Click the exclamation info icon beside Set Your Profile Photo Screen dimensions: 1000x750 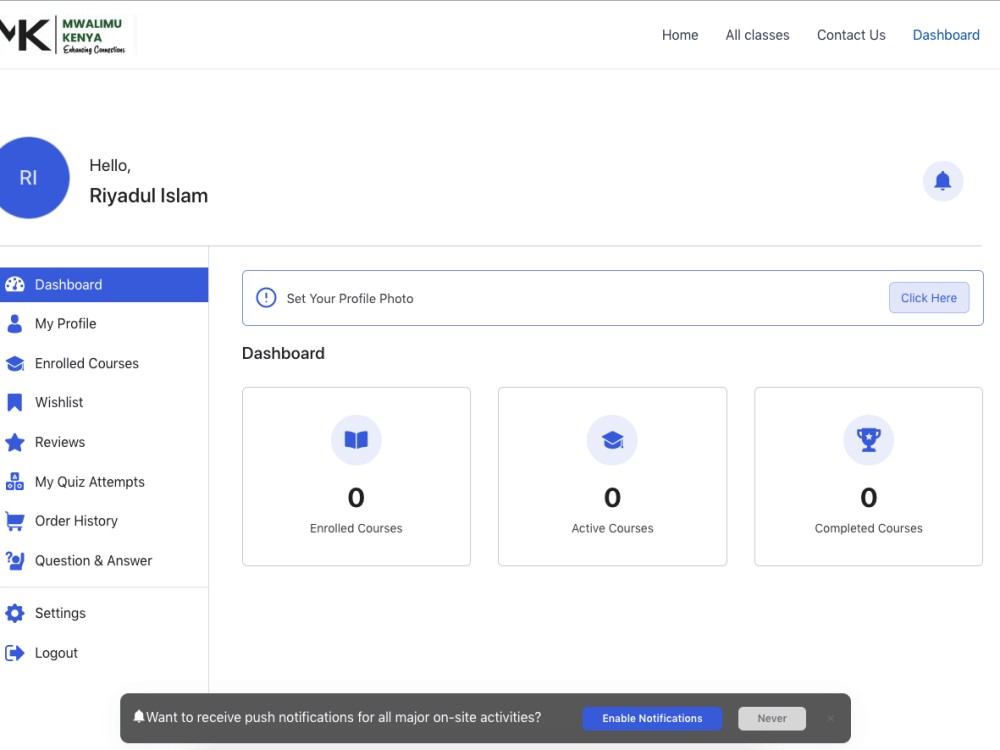[x=266, y=298]
